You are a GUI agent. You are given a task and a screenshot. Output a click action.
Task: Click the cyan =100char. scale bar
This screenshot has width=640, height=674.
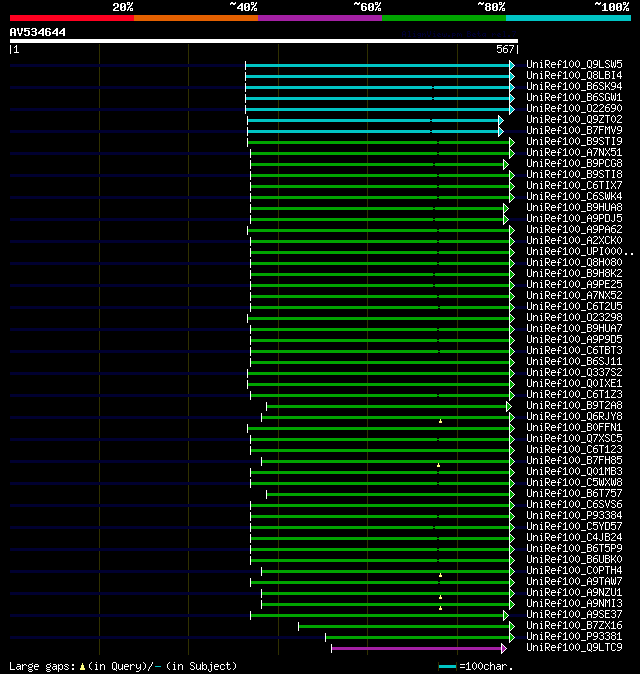tap(447, 667)
